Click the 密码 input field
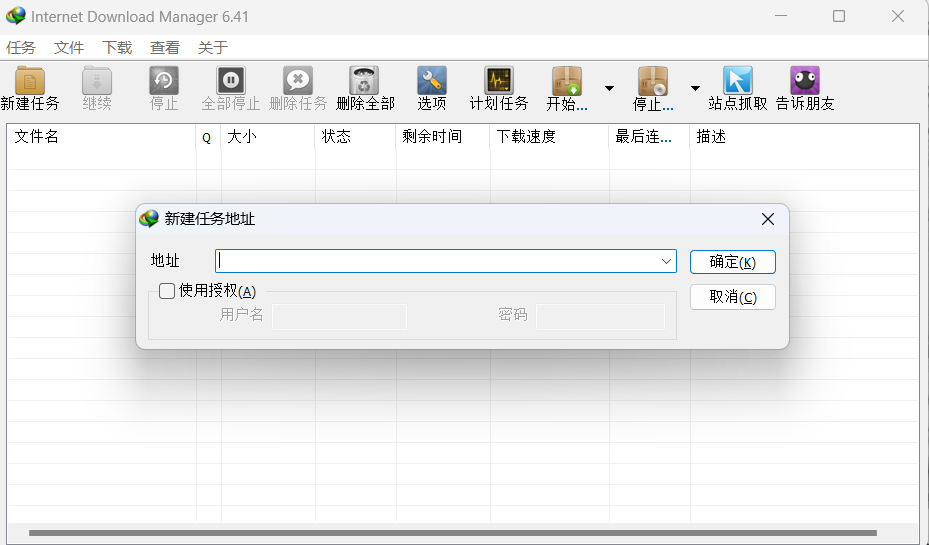Image resolution: width=929 pixels, height=545 pixels. tap(600, 317)
